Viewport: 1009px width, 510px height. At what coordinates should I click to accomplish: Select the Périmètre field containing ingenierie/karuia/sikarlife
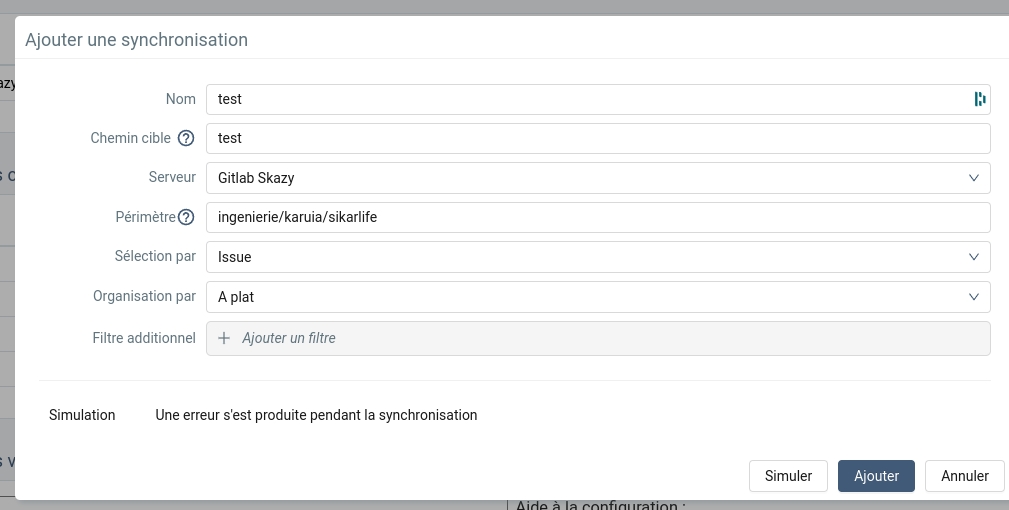[x=598, y=217]
